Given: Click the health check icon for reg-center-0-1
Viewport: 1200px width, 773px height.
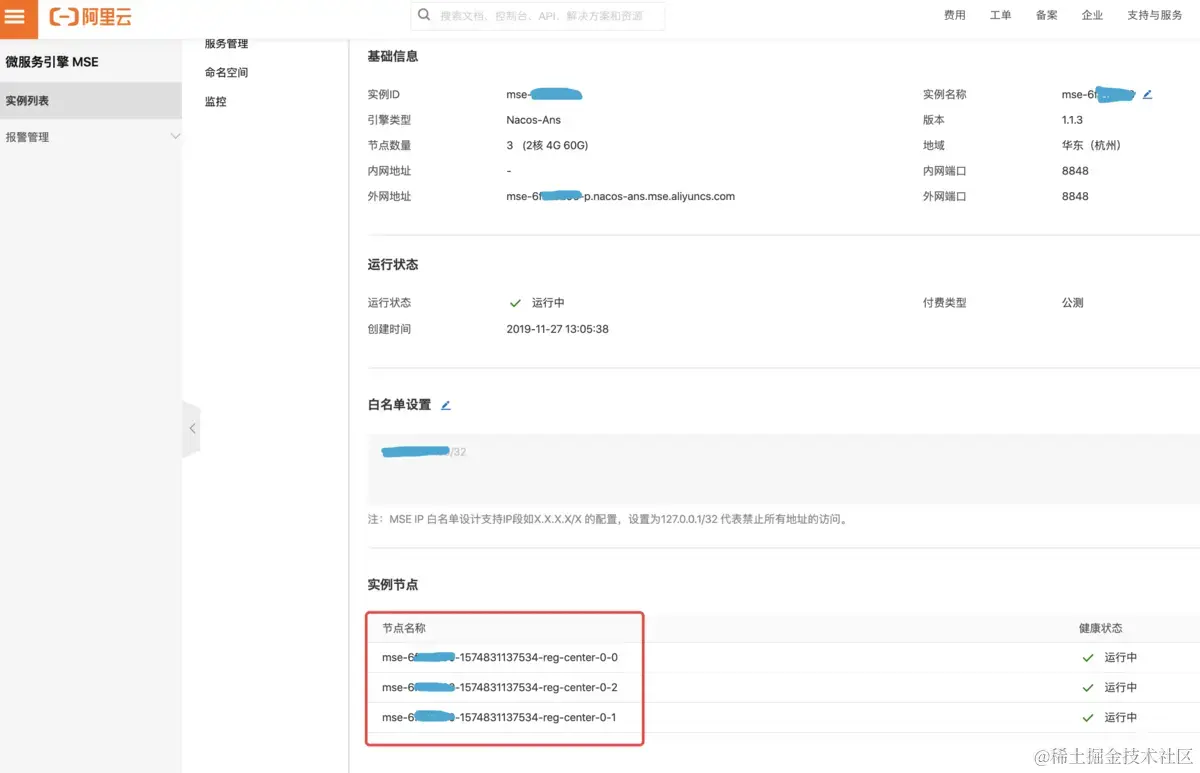Looking at the screenshot, I should (1088, 718).
